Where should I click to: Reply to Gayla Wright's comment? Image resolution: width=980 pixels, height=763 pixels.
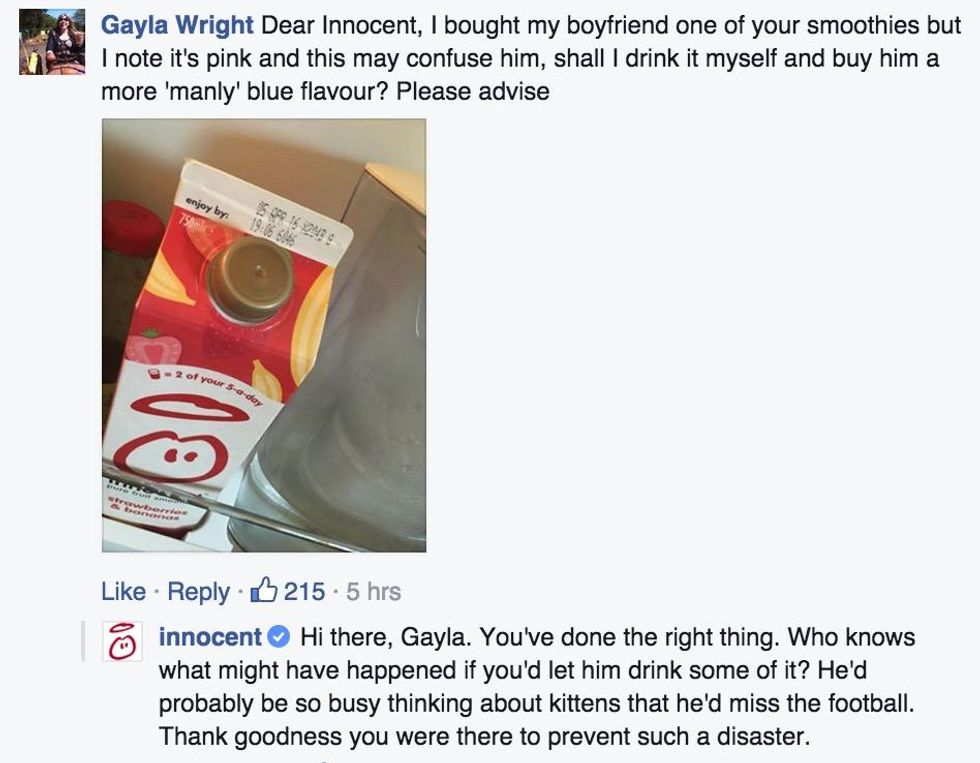199,591
